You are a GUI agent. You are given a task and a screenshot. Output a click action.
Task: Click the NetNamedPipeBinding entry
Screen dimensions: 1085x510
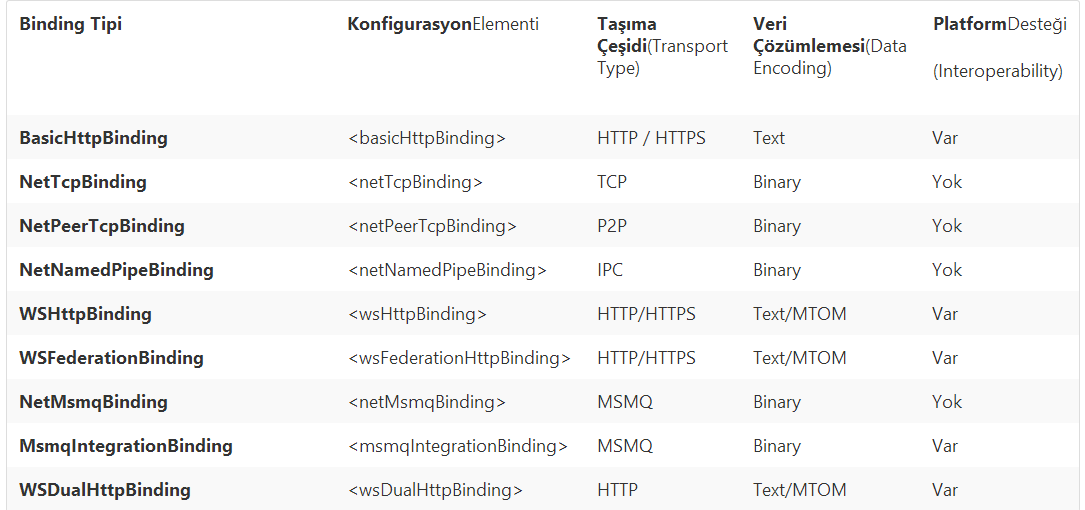pyautogui.click(x=116, y=270)
